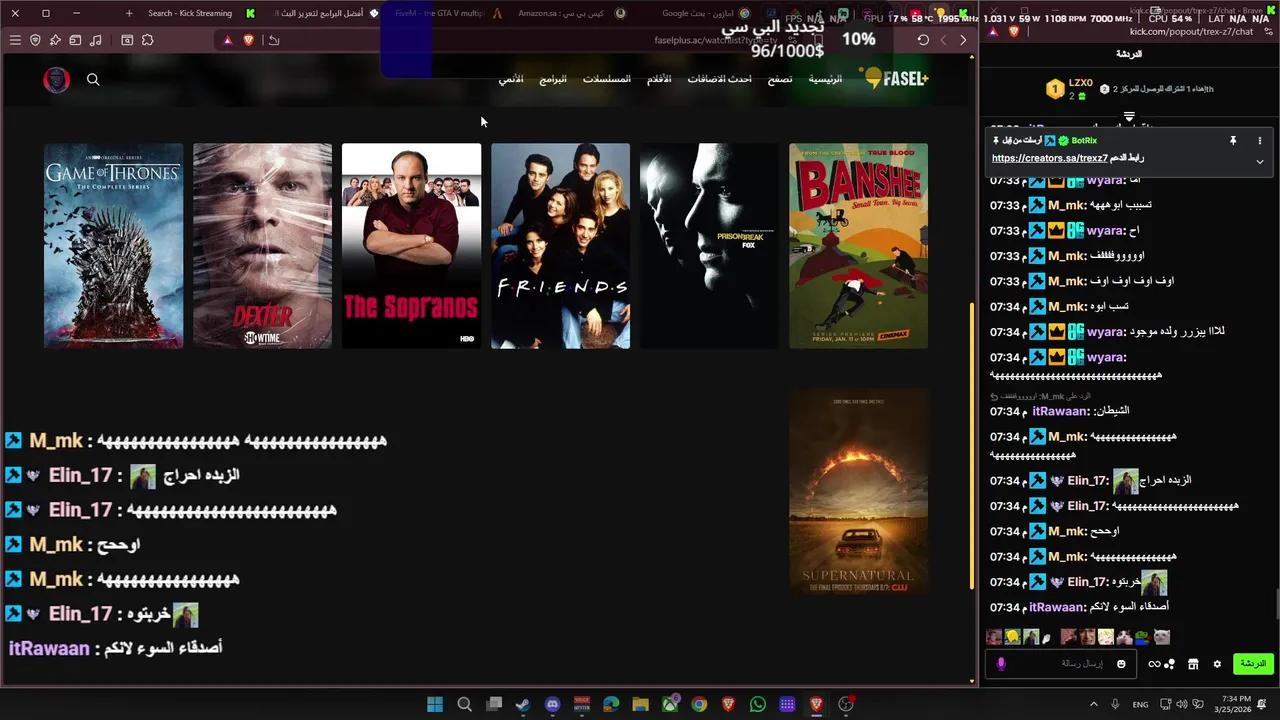The height and width of the screenshot is (720, 1280).
Task: Open Google Chrome from the taskbar
Action: click(699, 704)
